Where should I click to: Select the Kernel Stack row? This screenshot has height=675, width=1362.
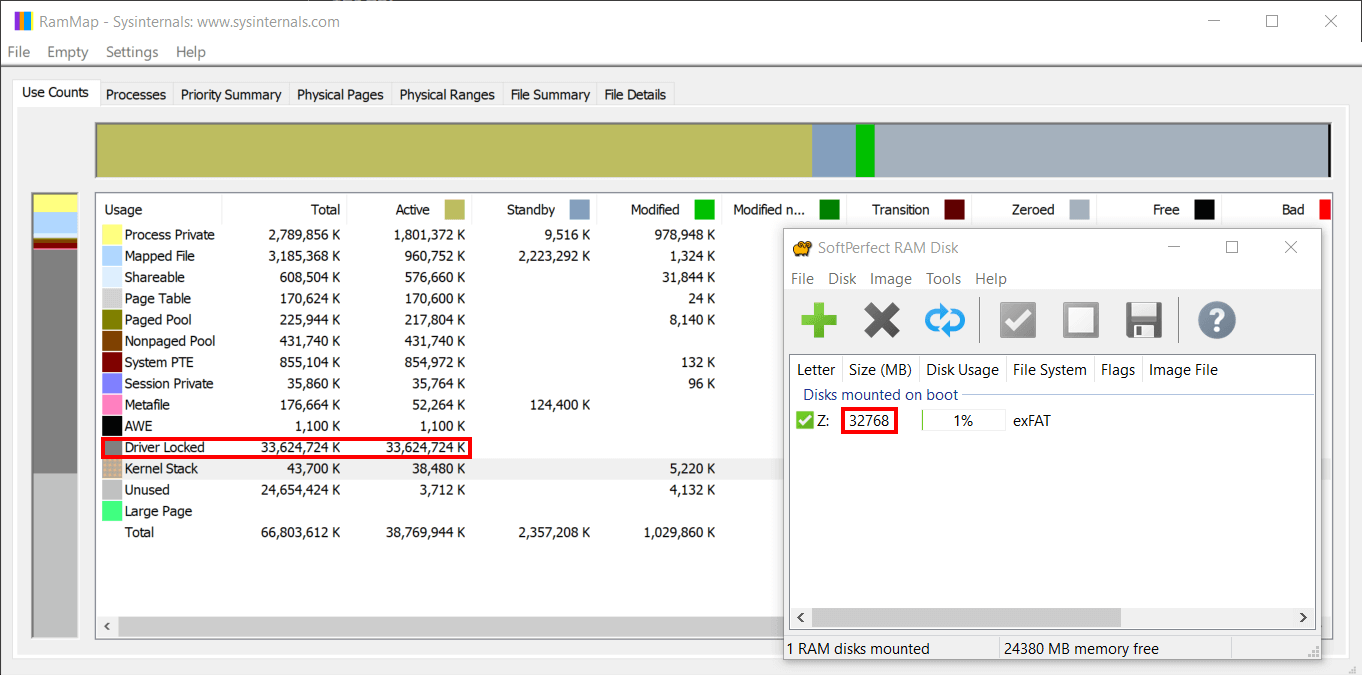[441, 469]
